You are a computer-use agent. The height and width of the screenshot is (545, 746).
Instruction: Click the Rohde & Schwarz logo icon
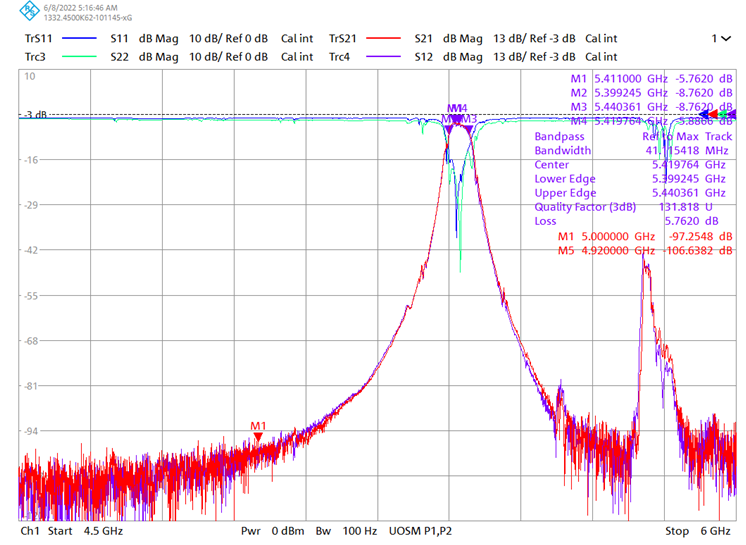[29, 11]
